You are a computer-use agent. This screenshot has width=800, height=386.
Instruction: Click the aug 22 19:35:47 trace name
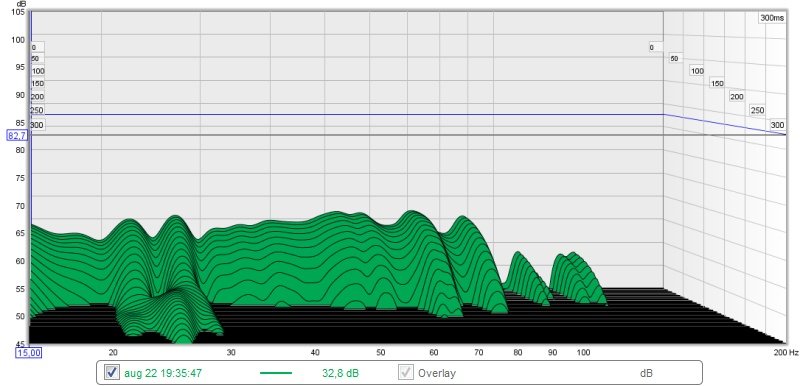[163, 373]
